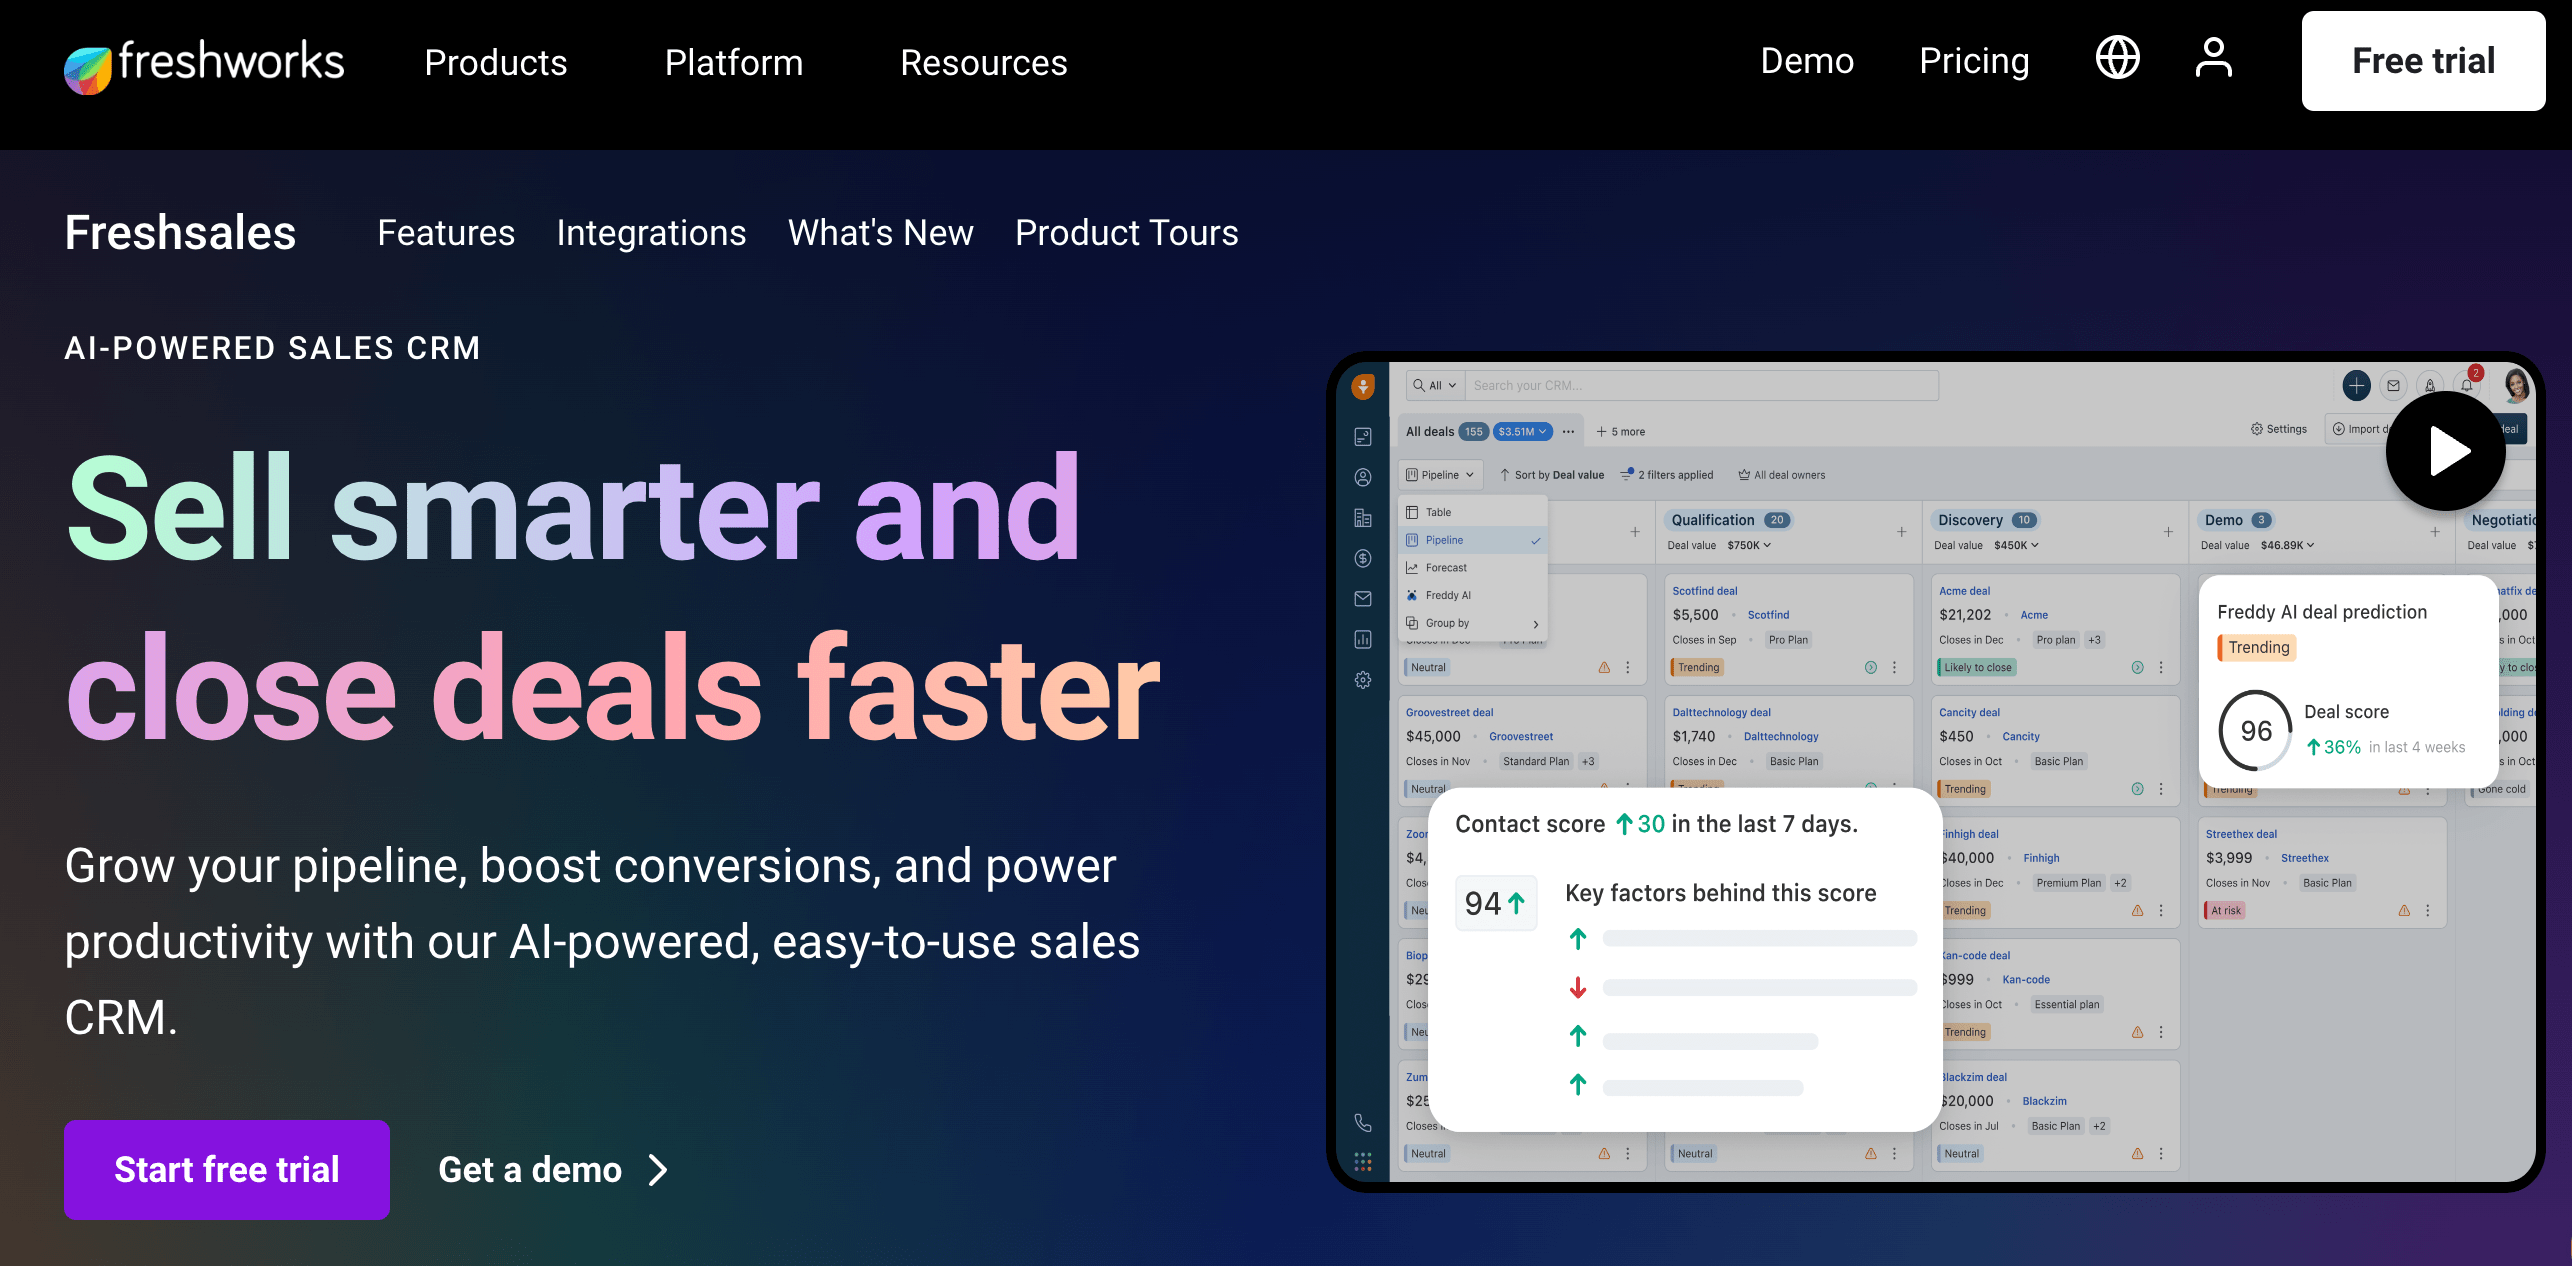The width and height of the screenshot is (2572, 1266).
Task: Click the CRM search field
Action: pos(1701,386)
